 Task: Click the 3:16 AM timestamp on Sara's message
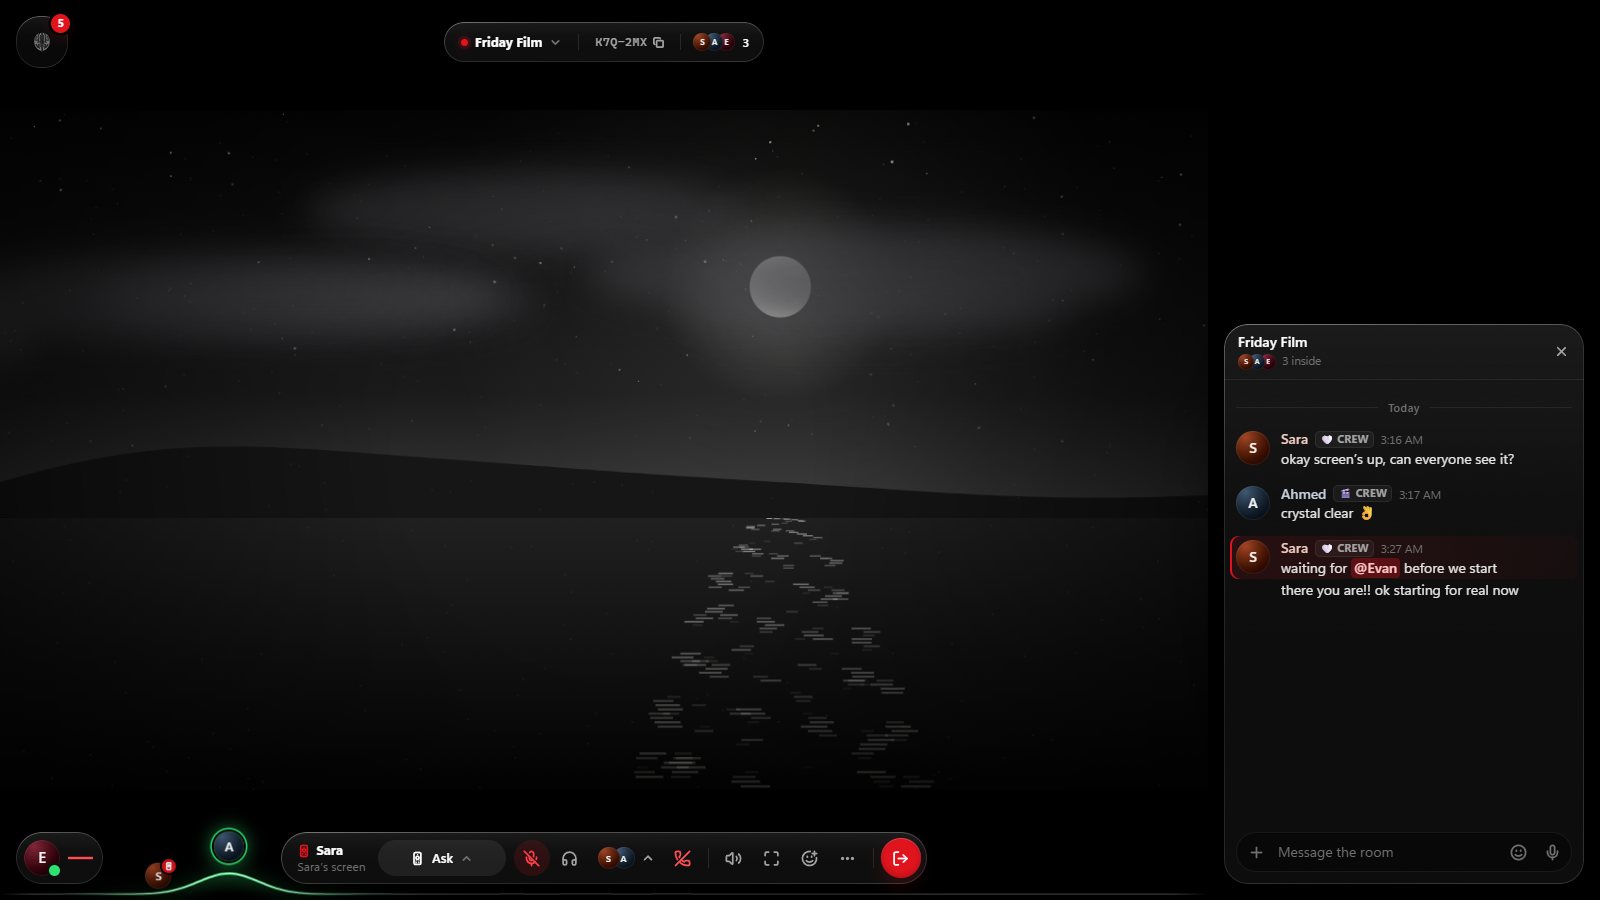click(x=1401, y=440)
